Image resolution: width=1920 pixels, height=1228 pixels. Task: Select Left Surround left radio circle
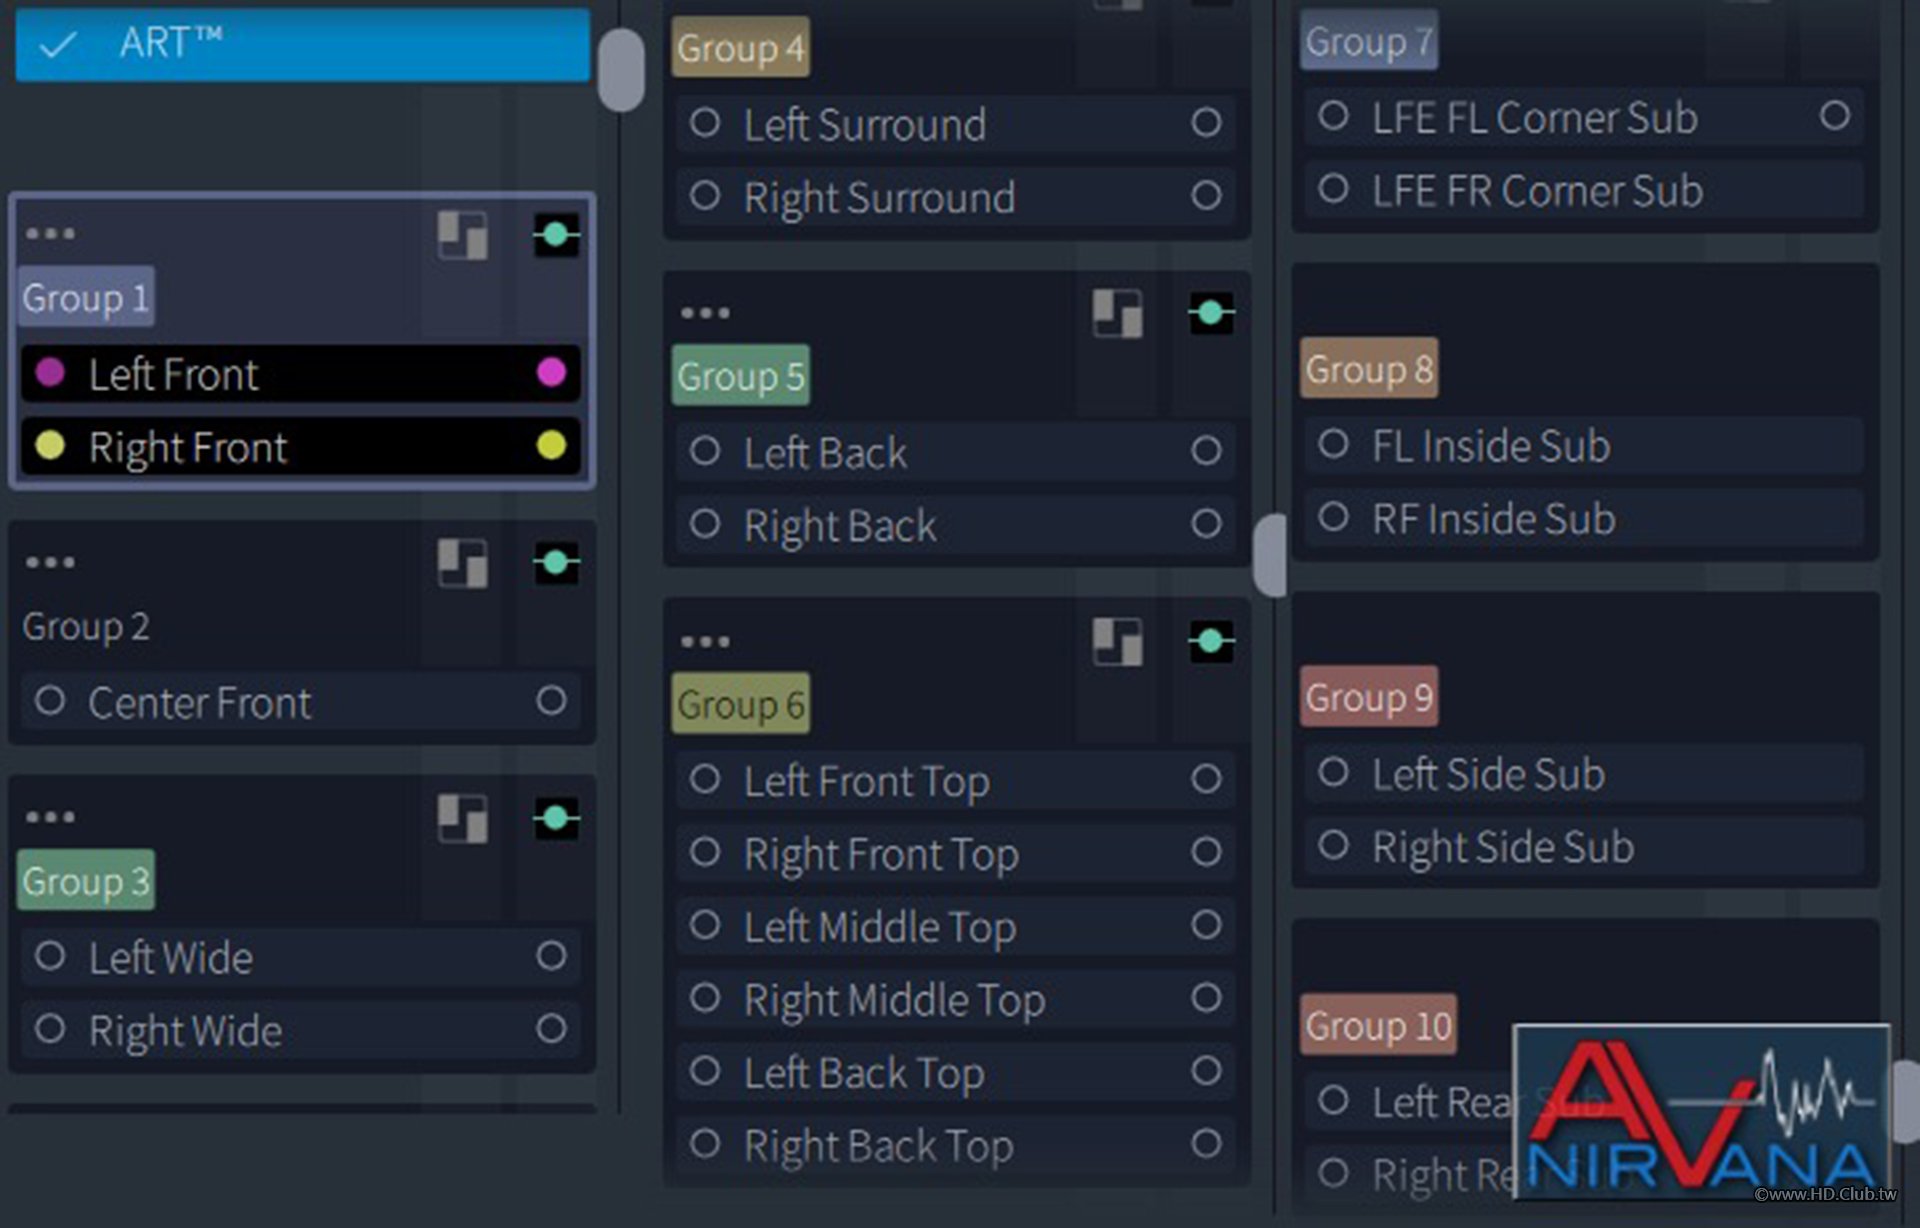click(x=705, y=123)
